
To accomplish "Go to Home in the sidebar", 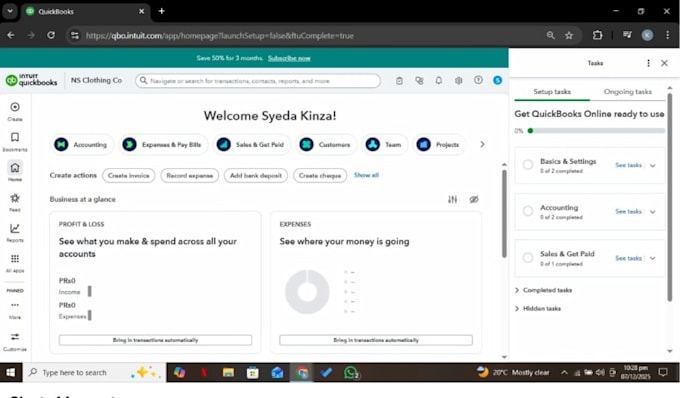I will [15, 172].
